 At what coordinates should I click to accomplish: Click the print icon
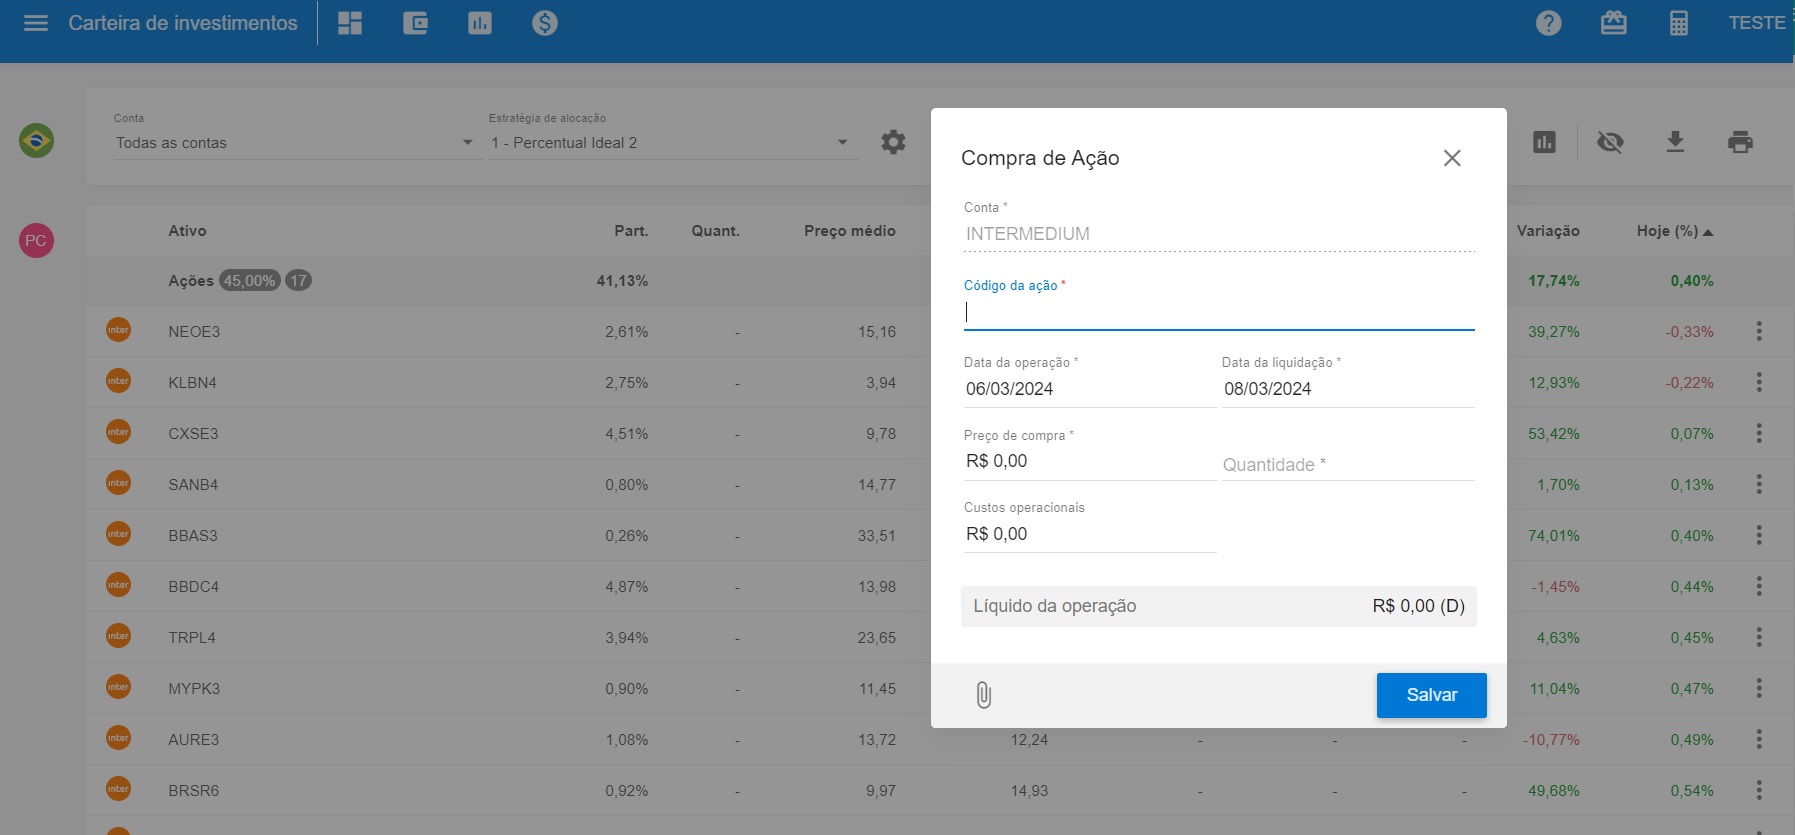[x=1740, y=142]
